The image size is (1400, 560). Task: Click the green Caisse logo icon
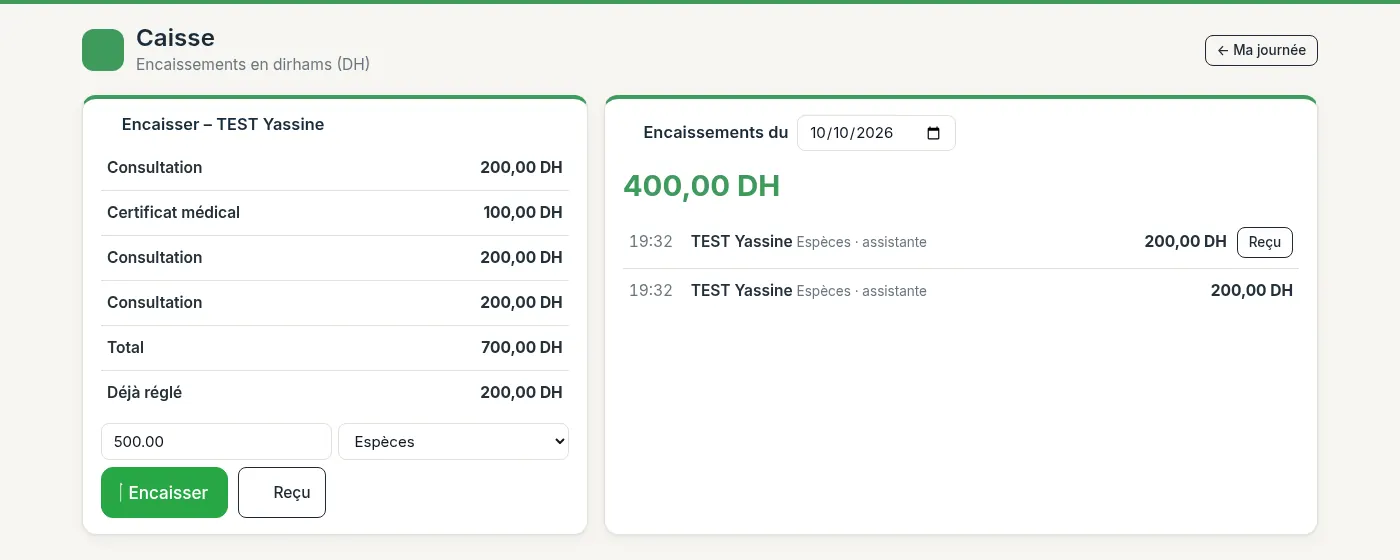(103, 50)
